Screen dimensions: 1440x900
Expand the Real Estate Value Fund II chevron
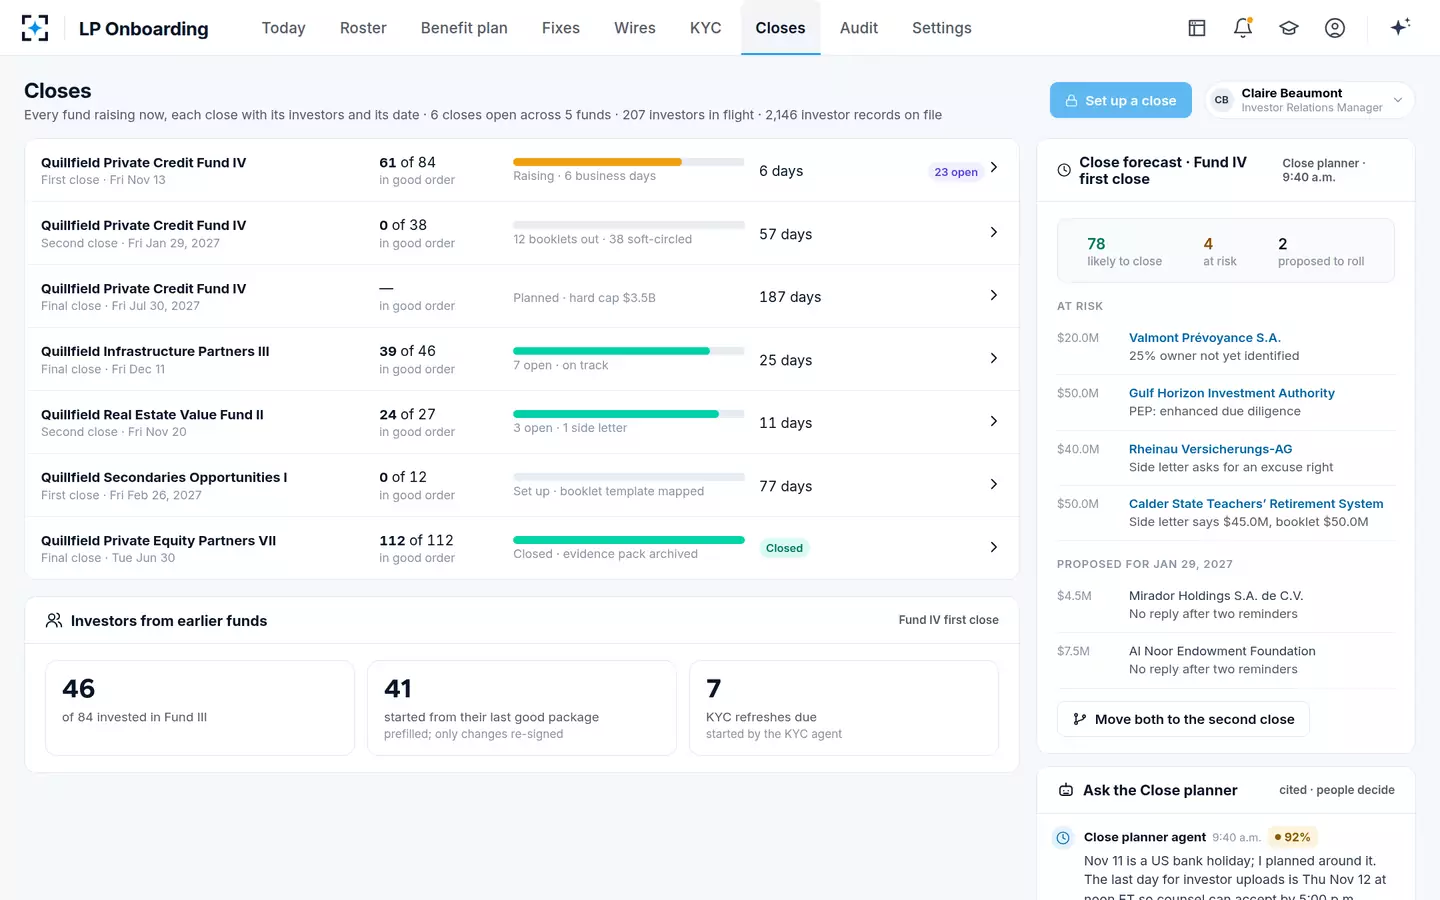(994, 421)
